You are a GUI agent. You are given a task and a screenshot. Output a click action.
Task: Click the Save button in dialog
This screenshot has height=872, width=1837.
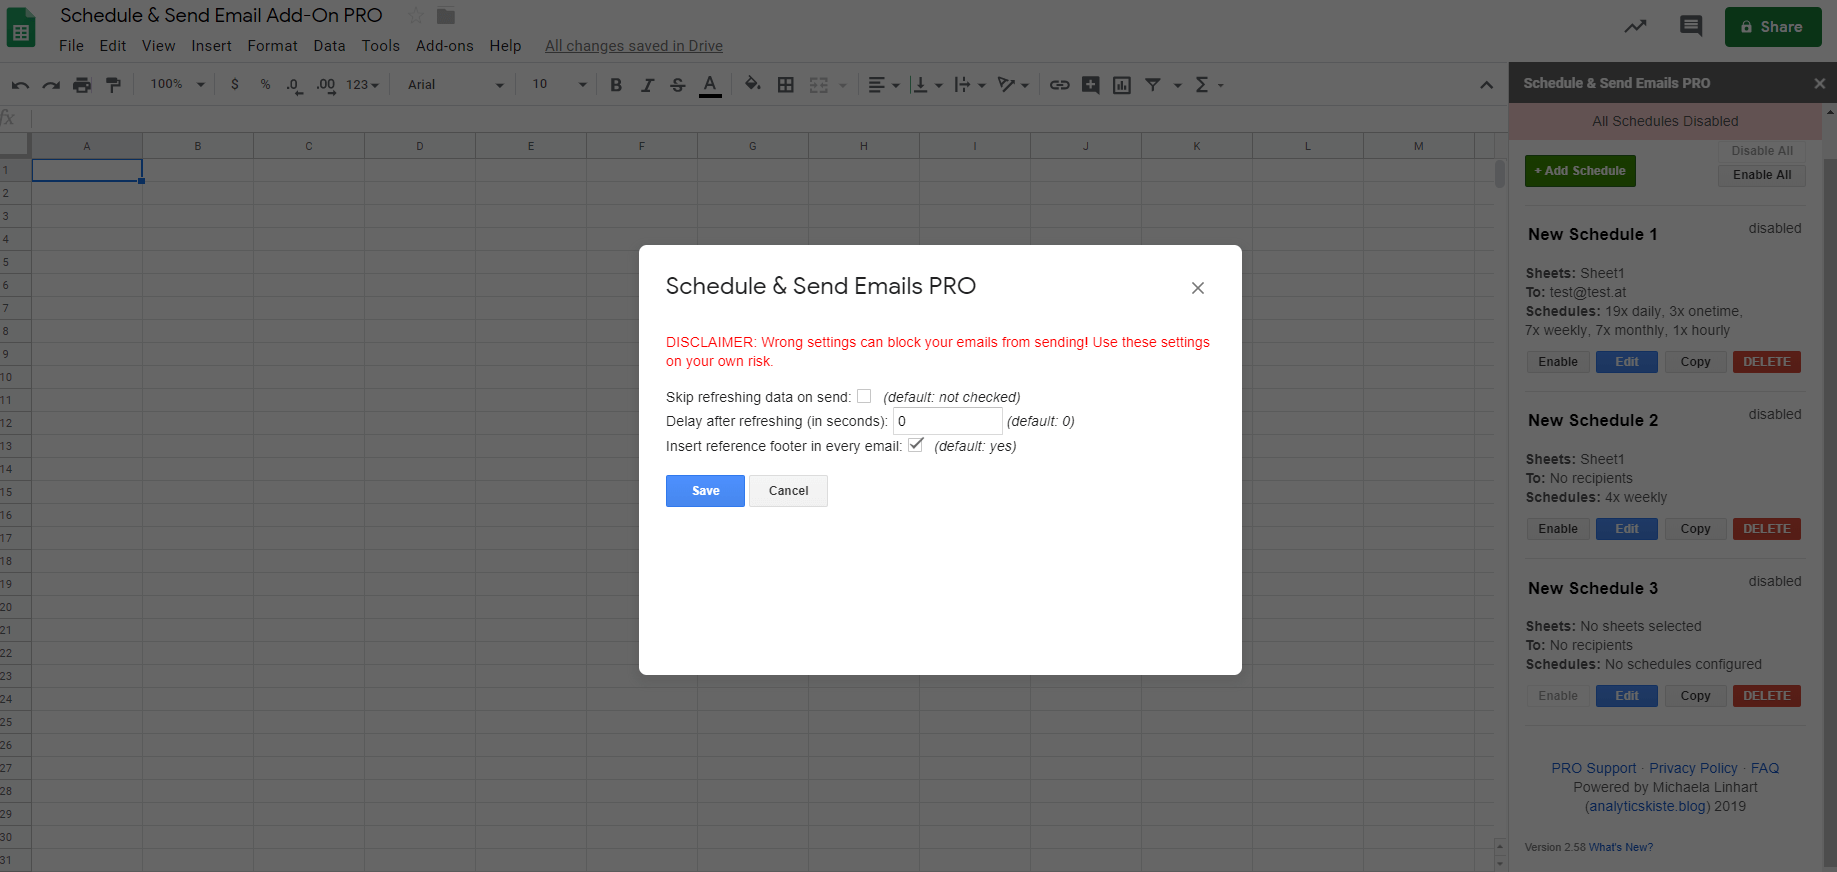pos(705,491)
